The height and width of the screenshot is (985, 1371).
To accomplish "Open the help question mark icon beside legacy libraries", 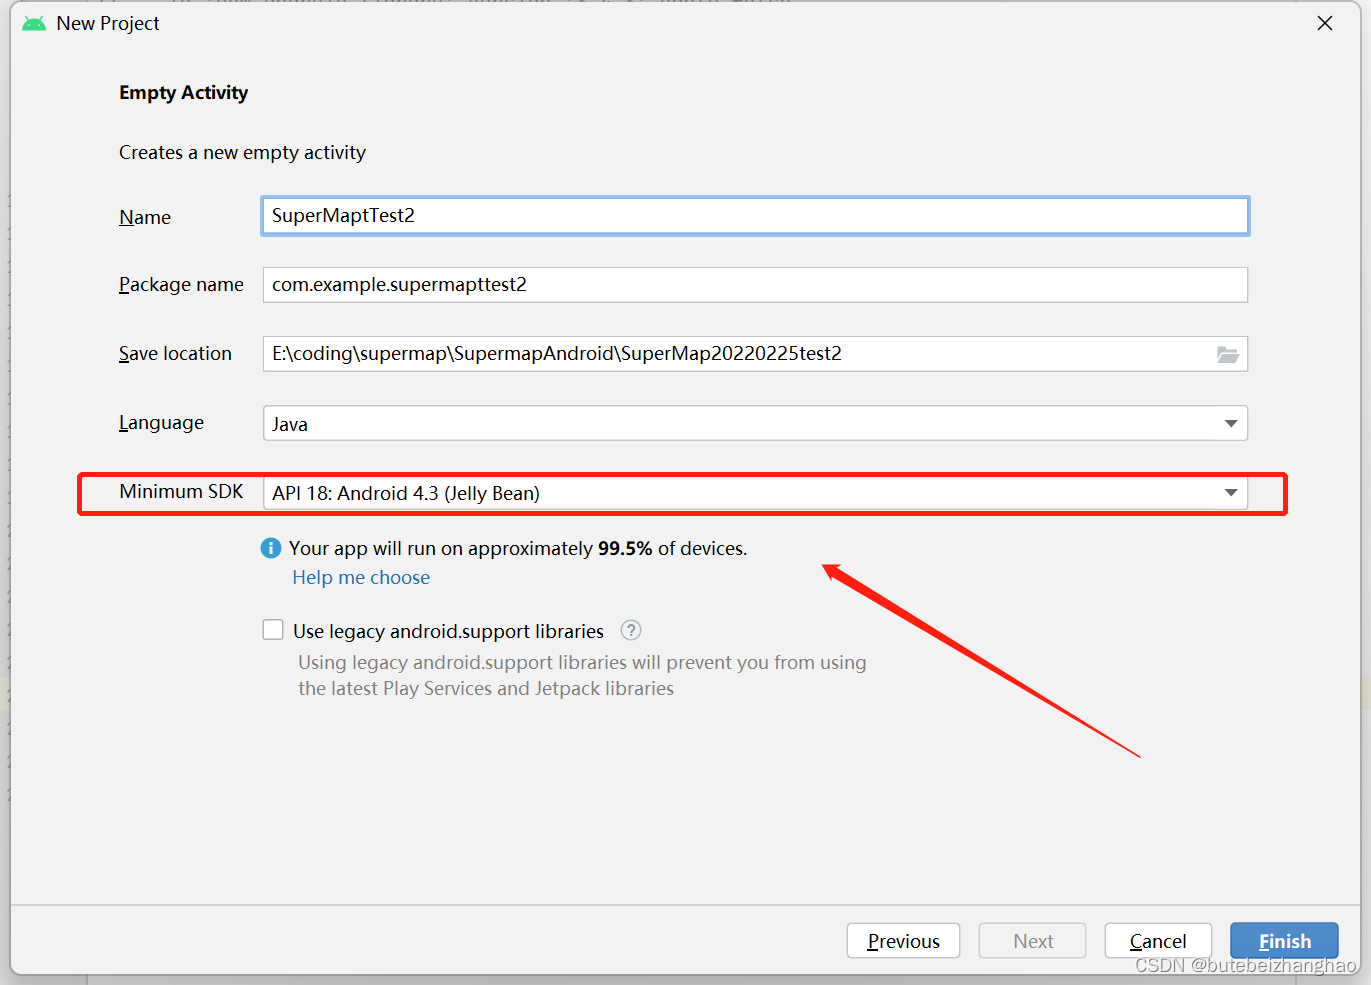I will 631,630.
